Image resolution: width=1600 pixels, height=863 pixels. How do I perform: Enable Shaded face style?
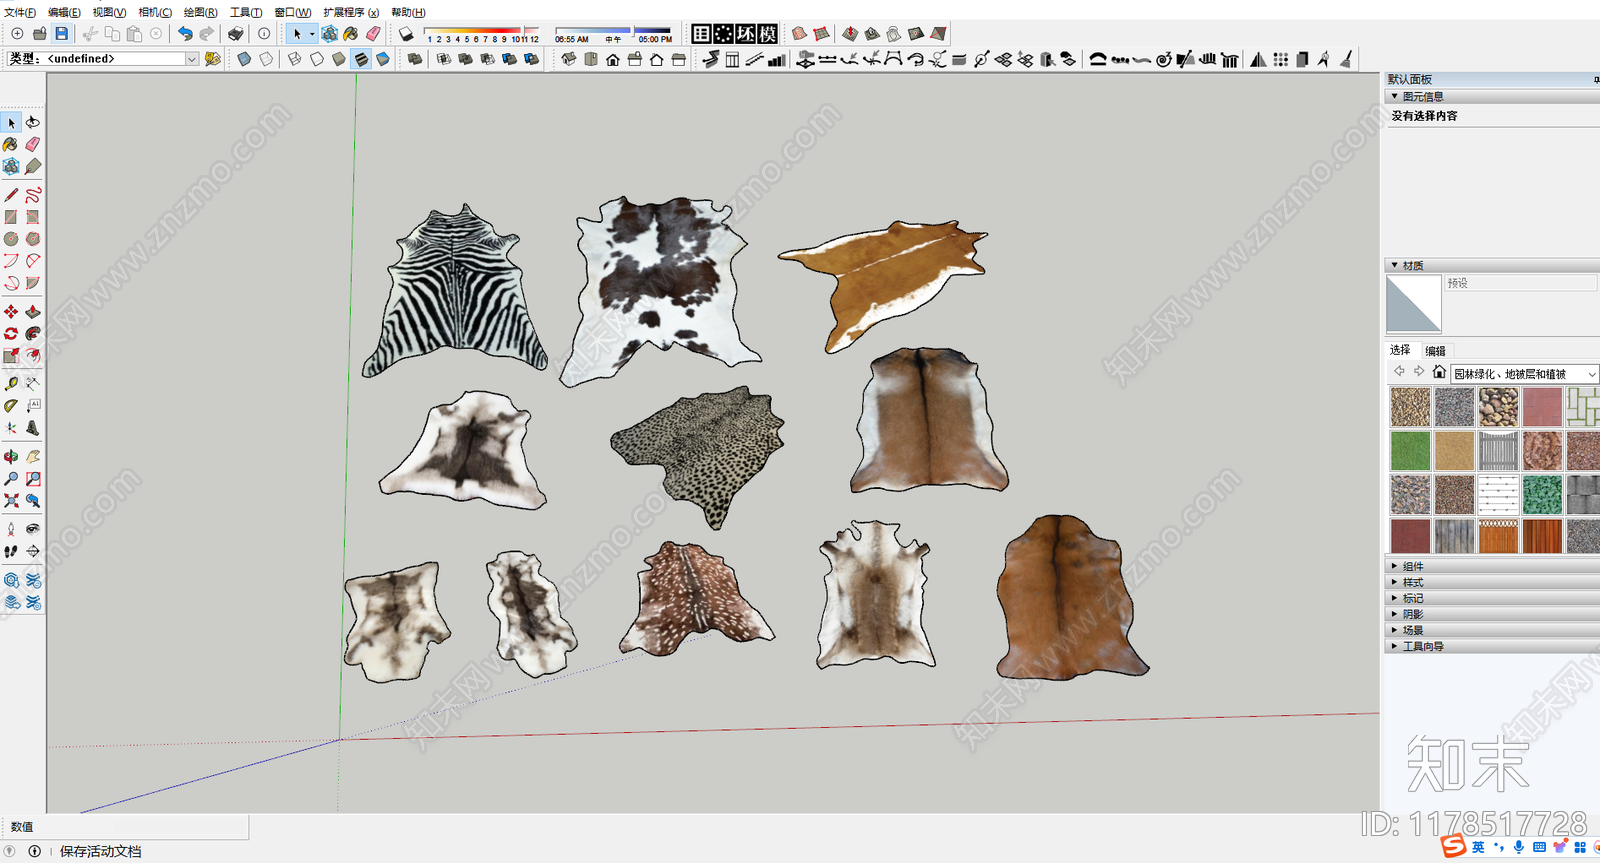338,60
